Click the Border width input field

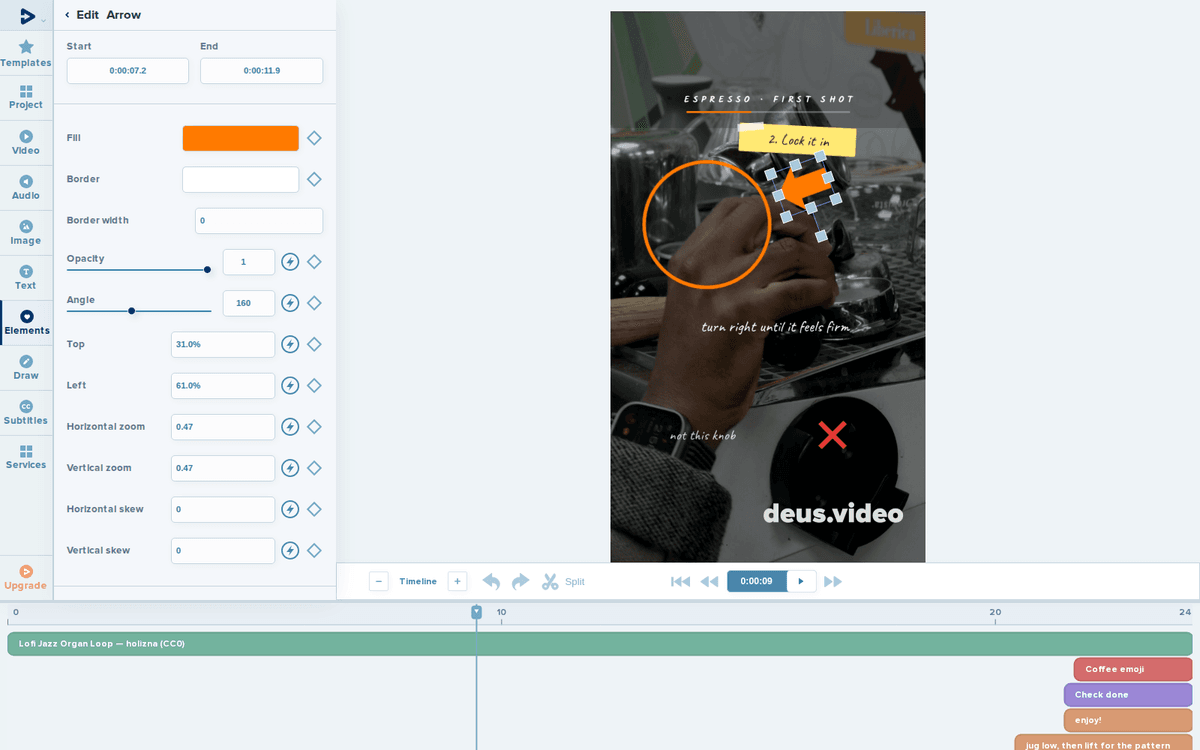[x=259, y=221]
